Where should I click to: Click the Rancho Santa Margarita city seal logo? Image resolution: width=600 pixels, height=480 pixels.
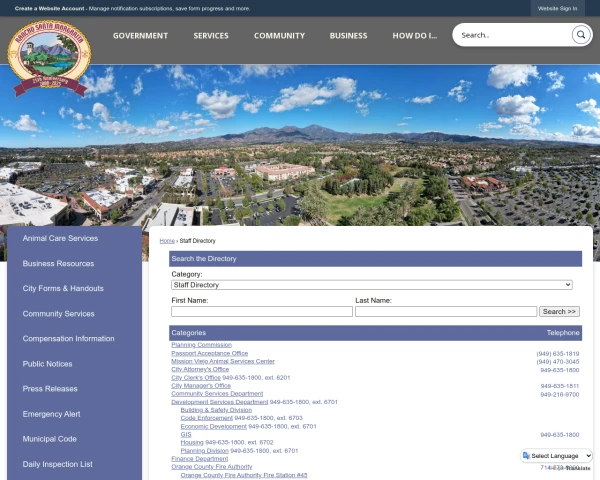pos(48,57)
